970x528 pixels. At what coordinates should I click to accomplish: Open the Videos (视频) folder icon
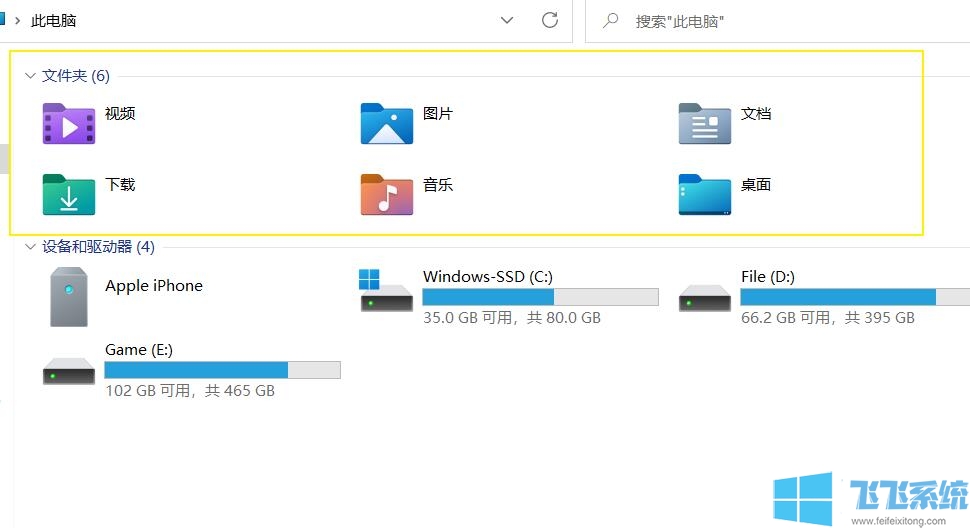(x=68, y=124)
